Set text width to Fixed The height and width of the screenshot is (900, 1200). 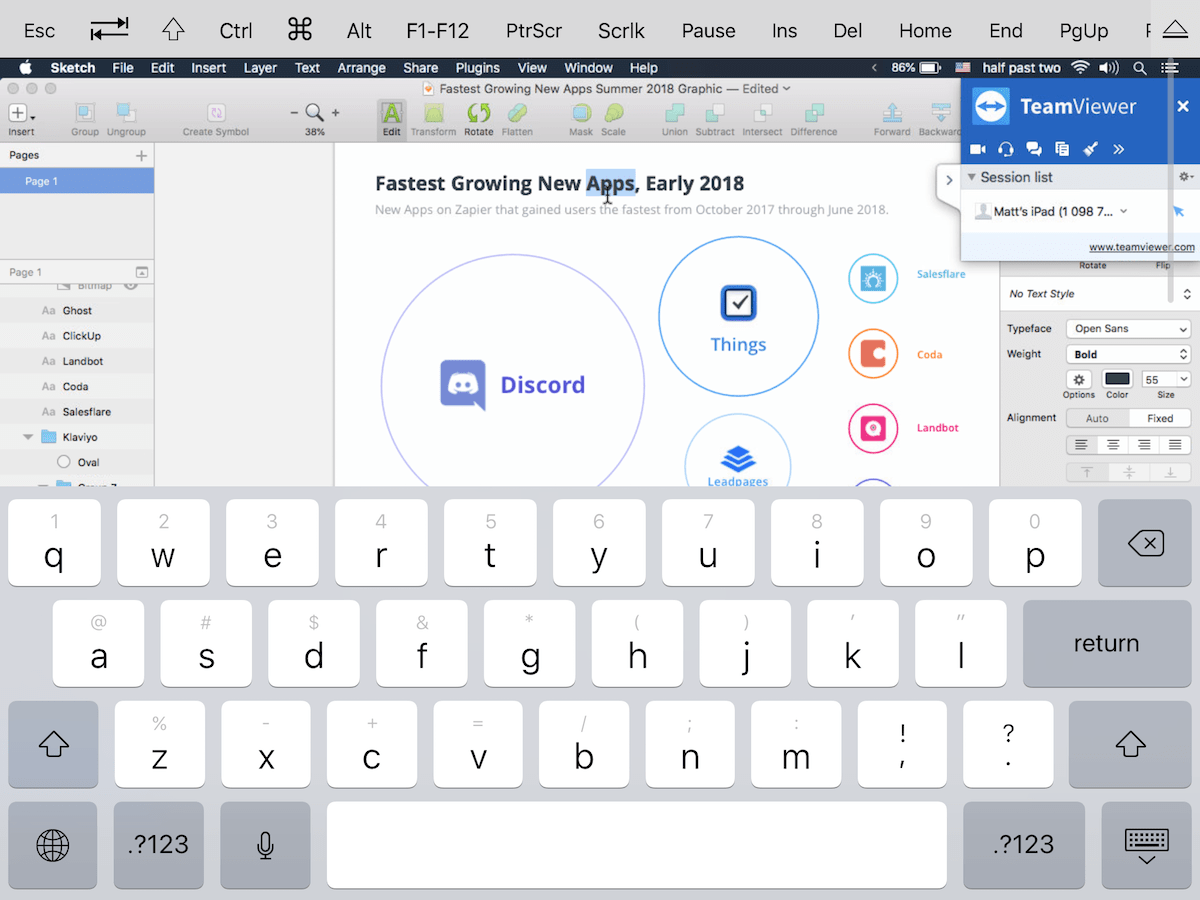(x=1160, y=418)
